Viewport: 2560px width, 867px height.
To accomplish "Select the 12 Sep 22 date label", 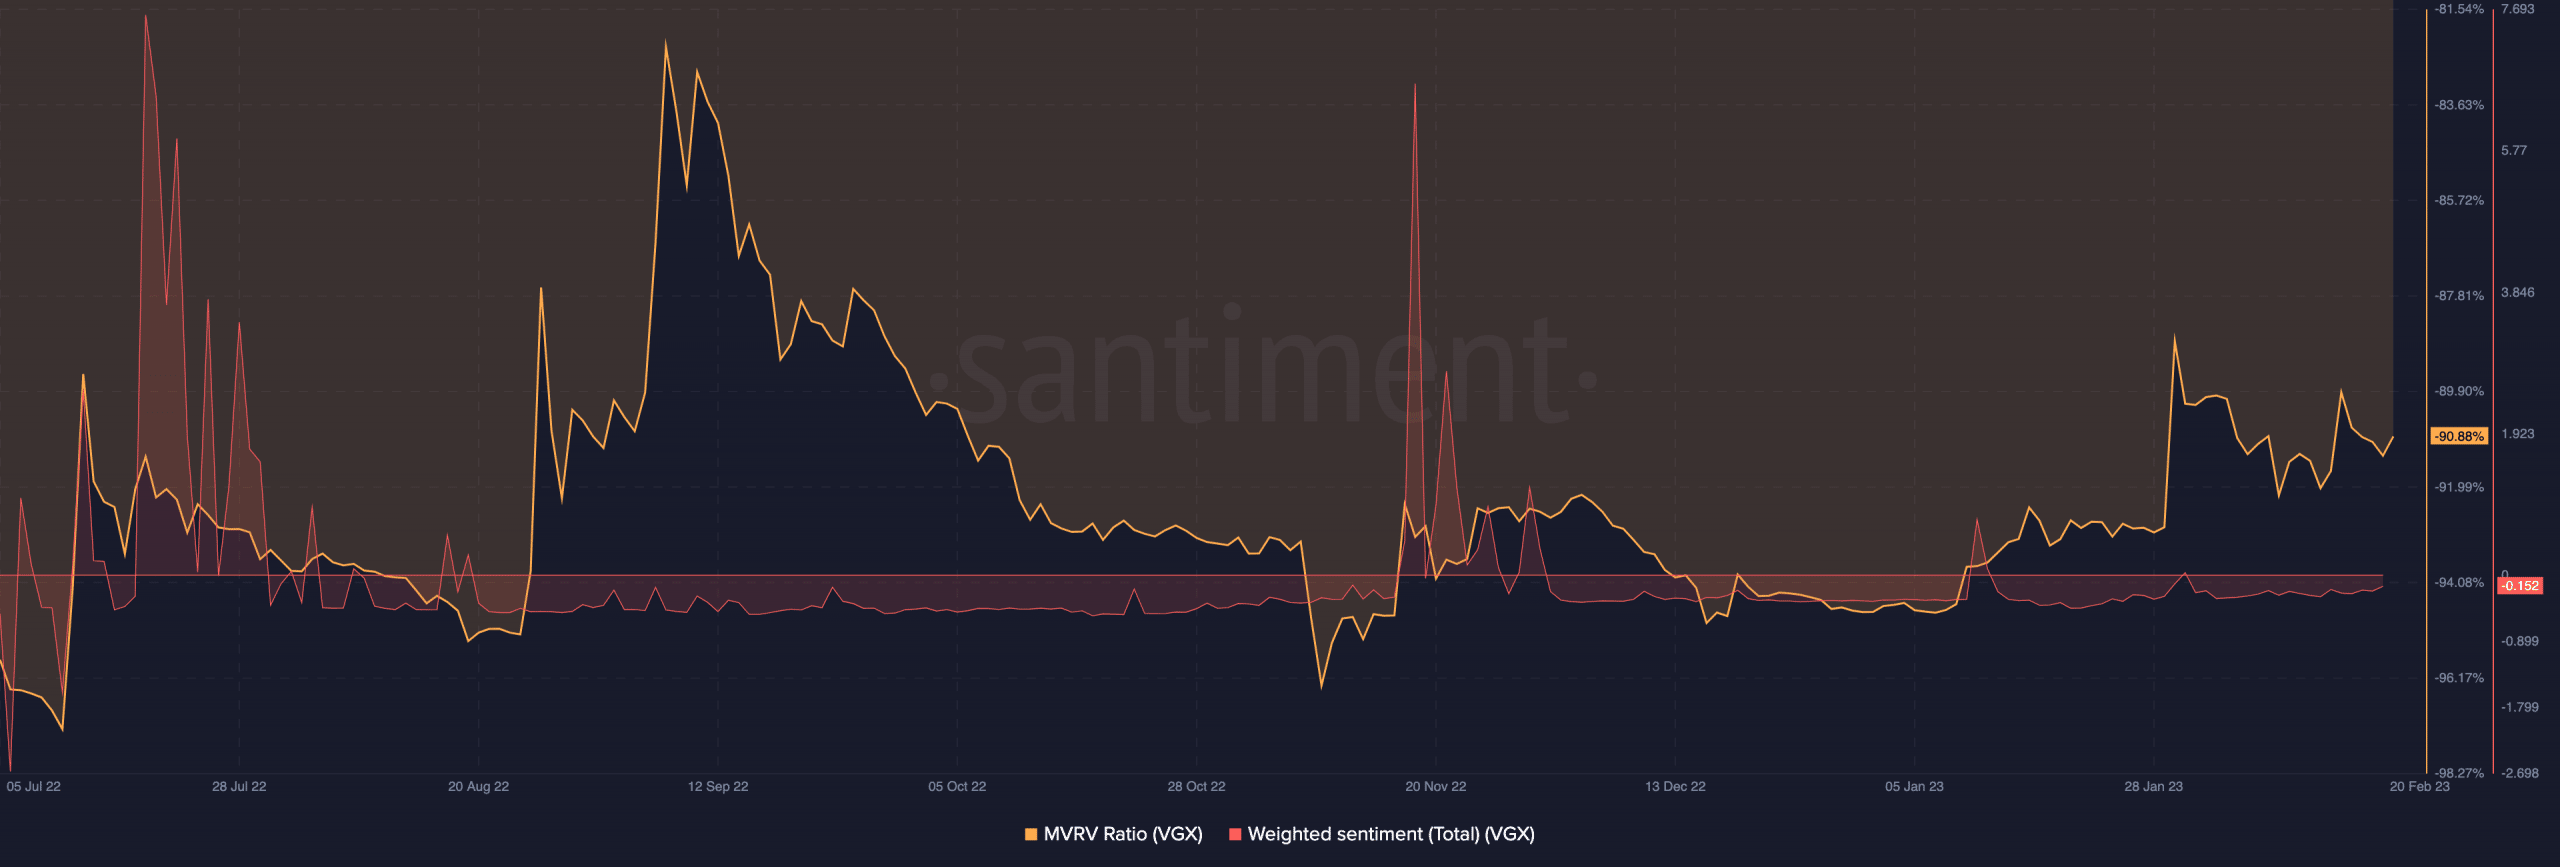I will [718, 786].
